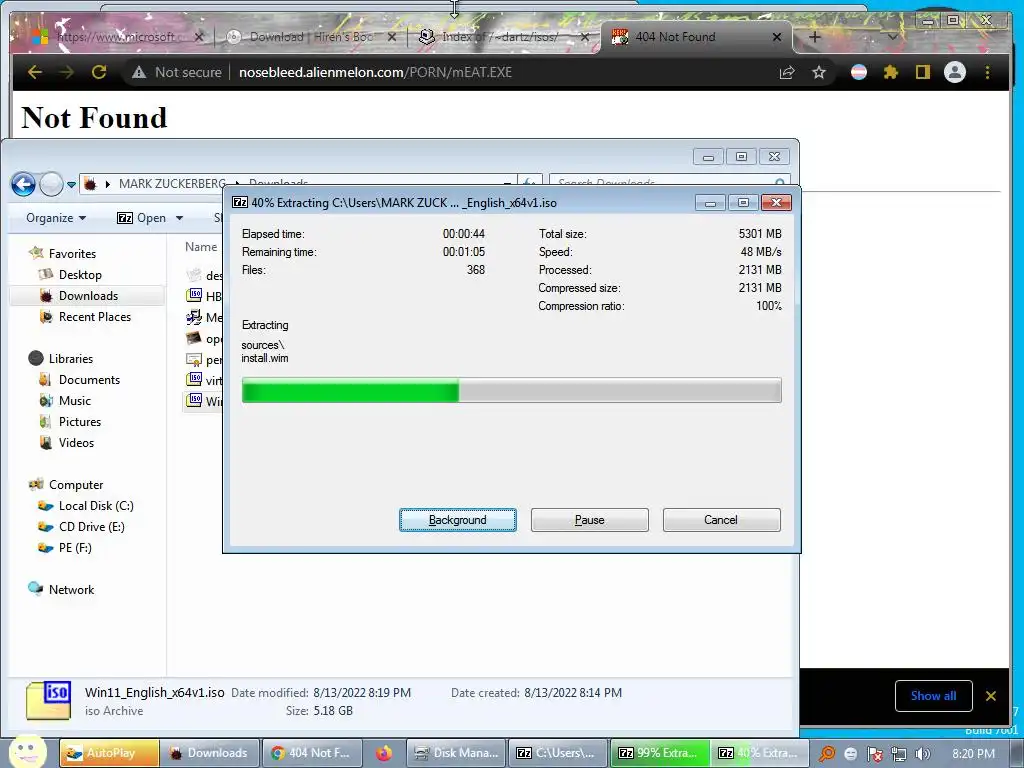Open CD Drive (E:)

tap(81, 526)
